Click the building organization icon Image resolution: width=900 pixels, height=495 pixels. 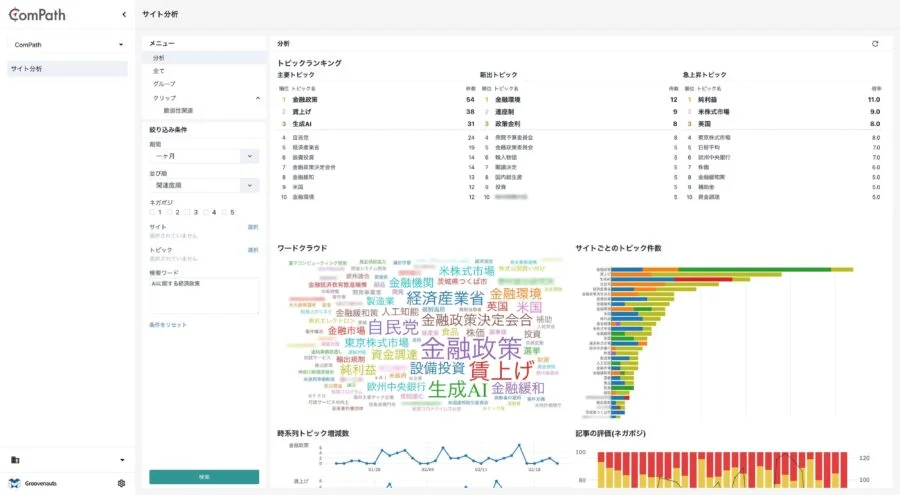point(15,459)
